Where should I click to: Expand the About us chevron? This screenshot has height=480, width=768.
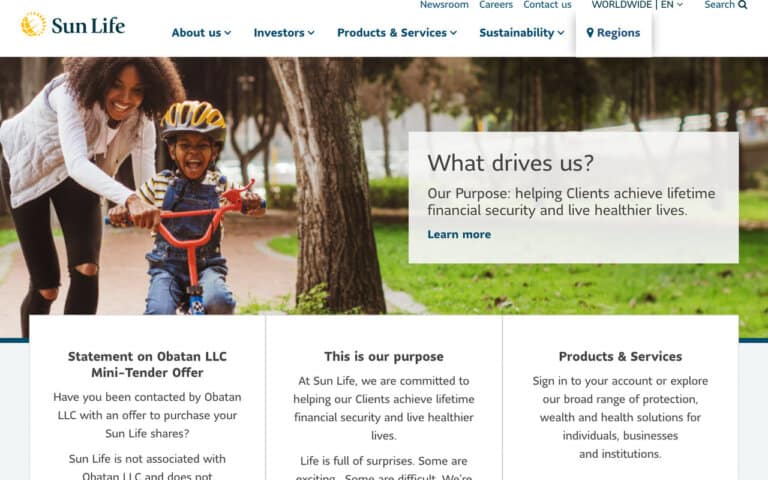pos(228,33)
